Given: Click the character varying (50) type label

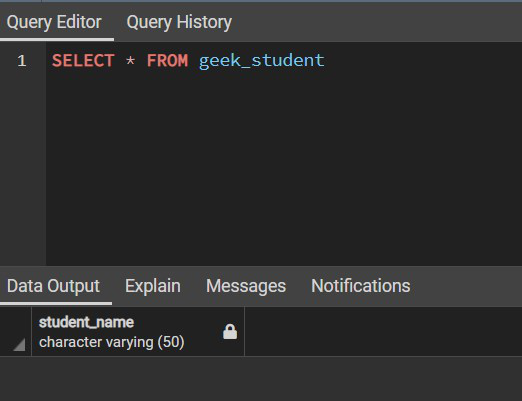Looking at the screenshot, I should click(112, 342).
